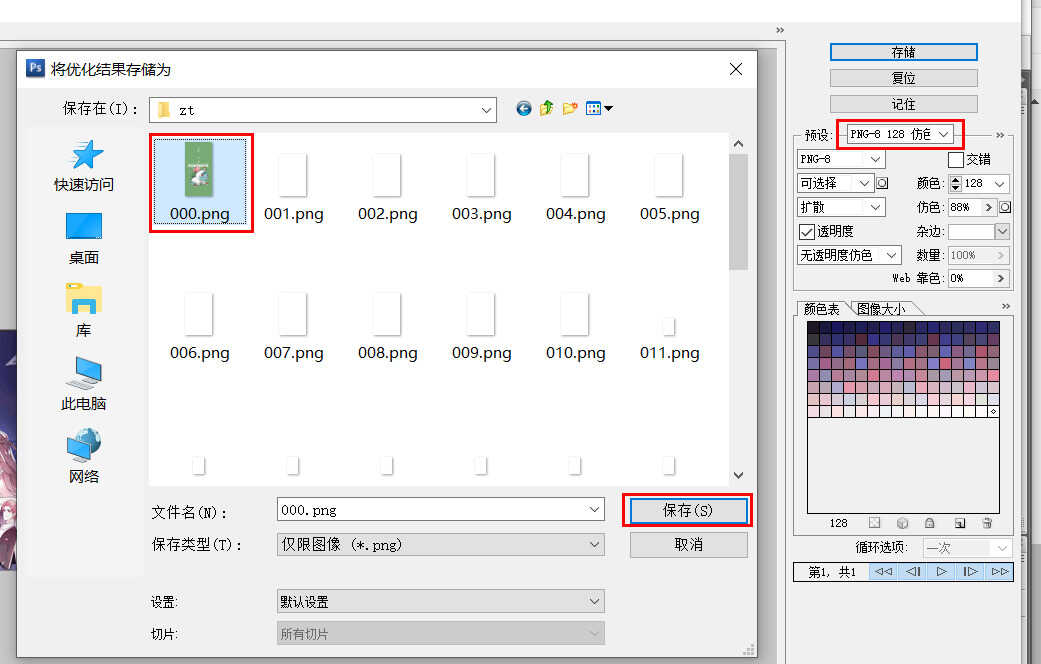Jump to last animation frame

click(x=999, y=572)
